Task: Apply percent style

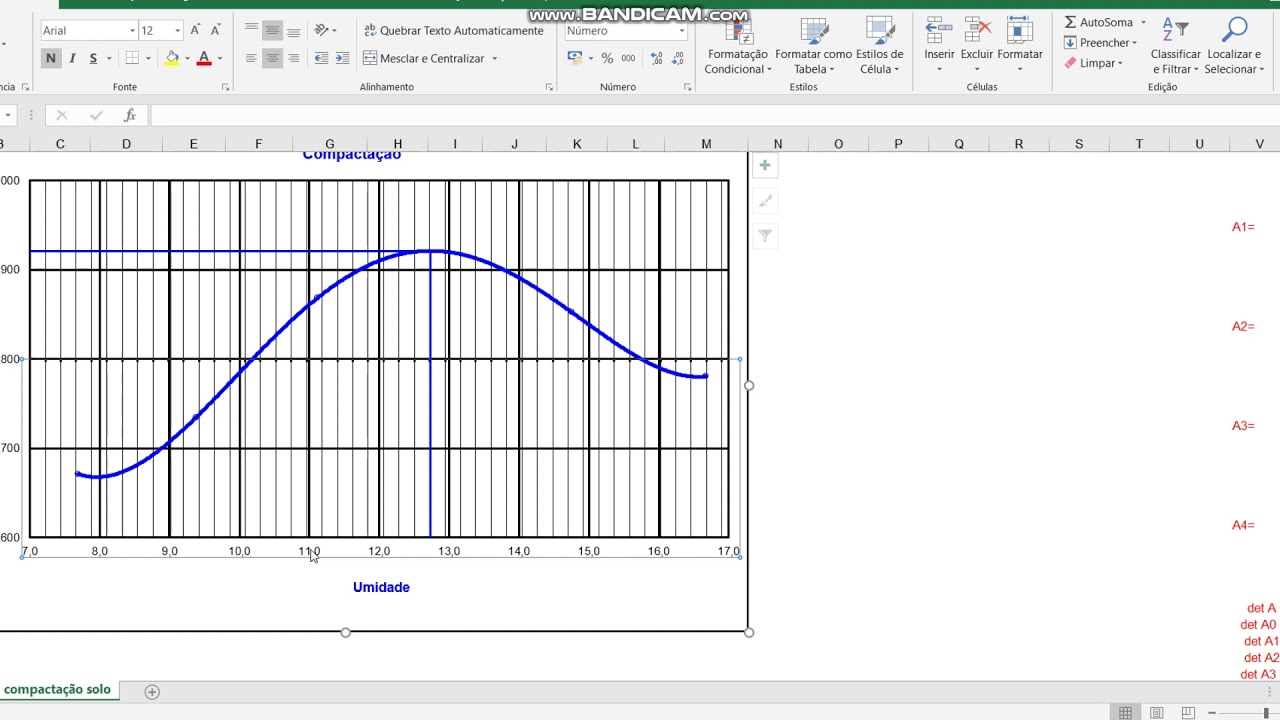Action: 607,59
